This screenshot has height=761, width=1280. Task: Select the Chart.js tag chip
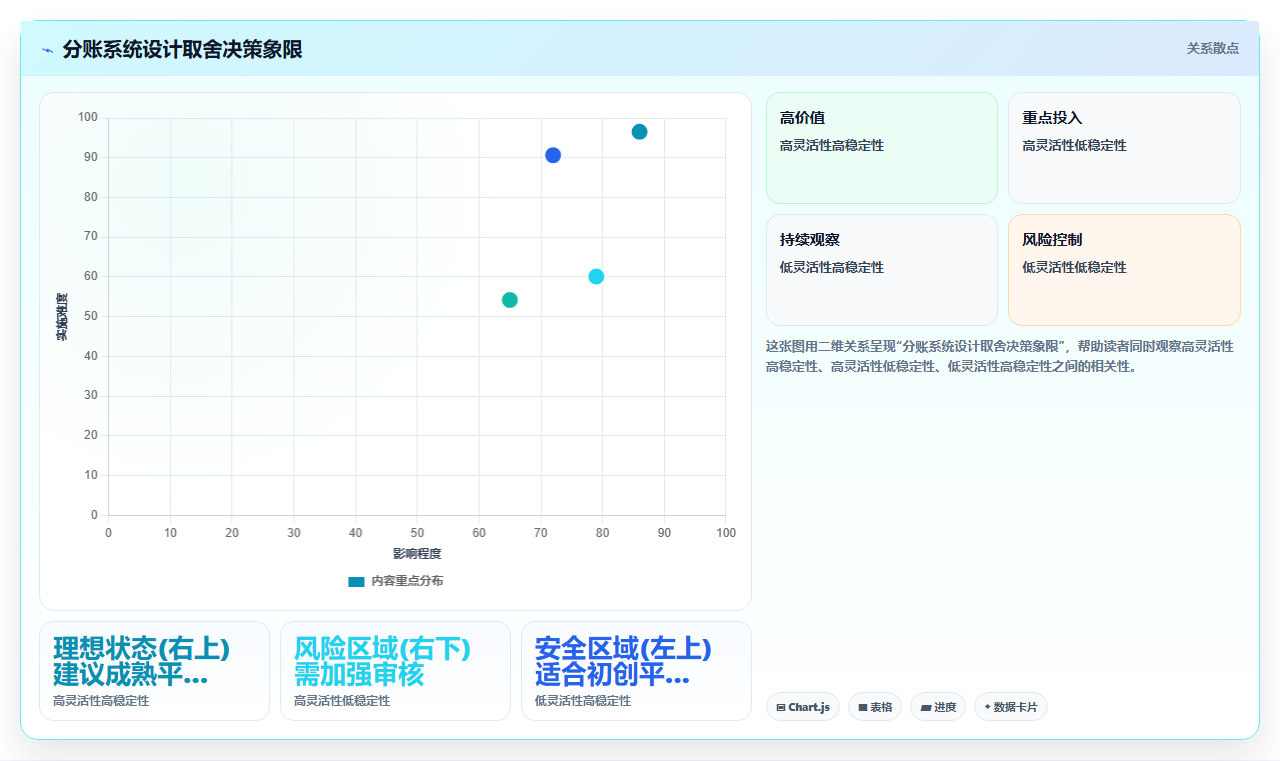pos(803,707)
